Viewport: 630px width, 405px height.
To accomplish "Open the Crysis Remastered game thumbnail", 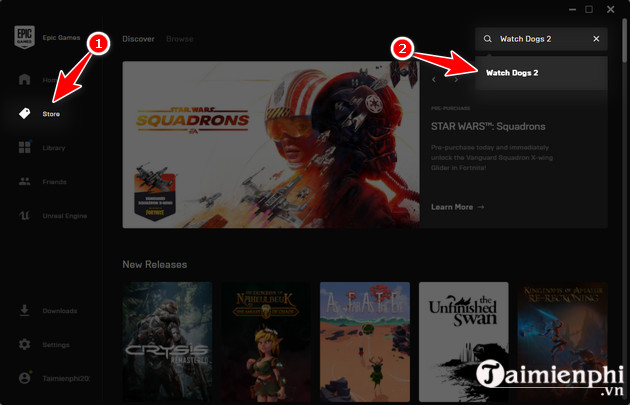I will coord(167,340).
